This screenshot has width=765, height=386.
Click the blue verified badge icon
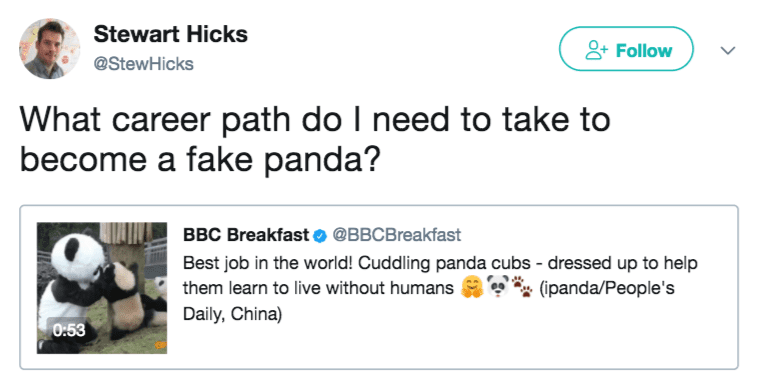[x=320, y=236]
